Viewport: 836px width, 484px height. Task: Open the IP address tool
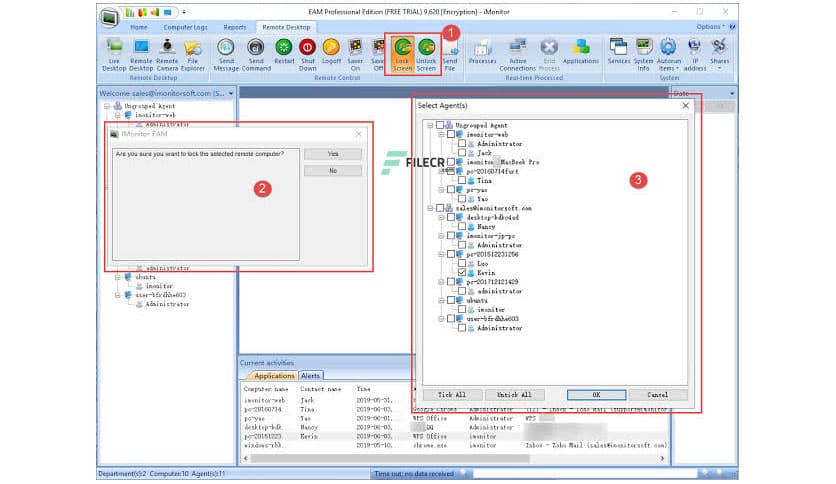[695, 55]
